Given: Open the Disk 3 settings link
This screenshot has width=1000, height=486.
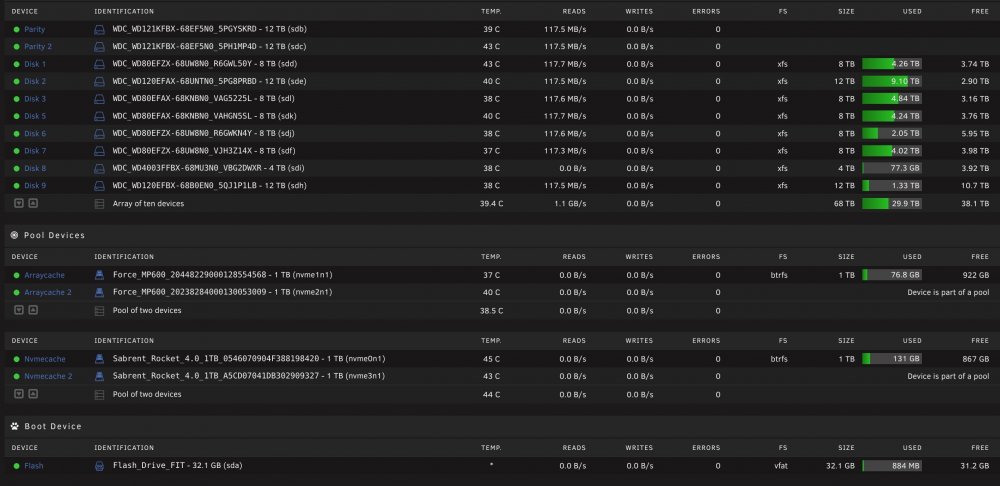Looking at the screenshot, I should point(35,99).
